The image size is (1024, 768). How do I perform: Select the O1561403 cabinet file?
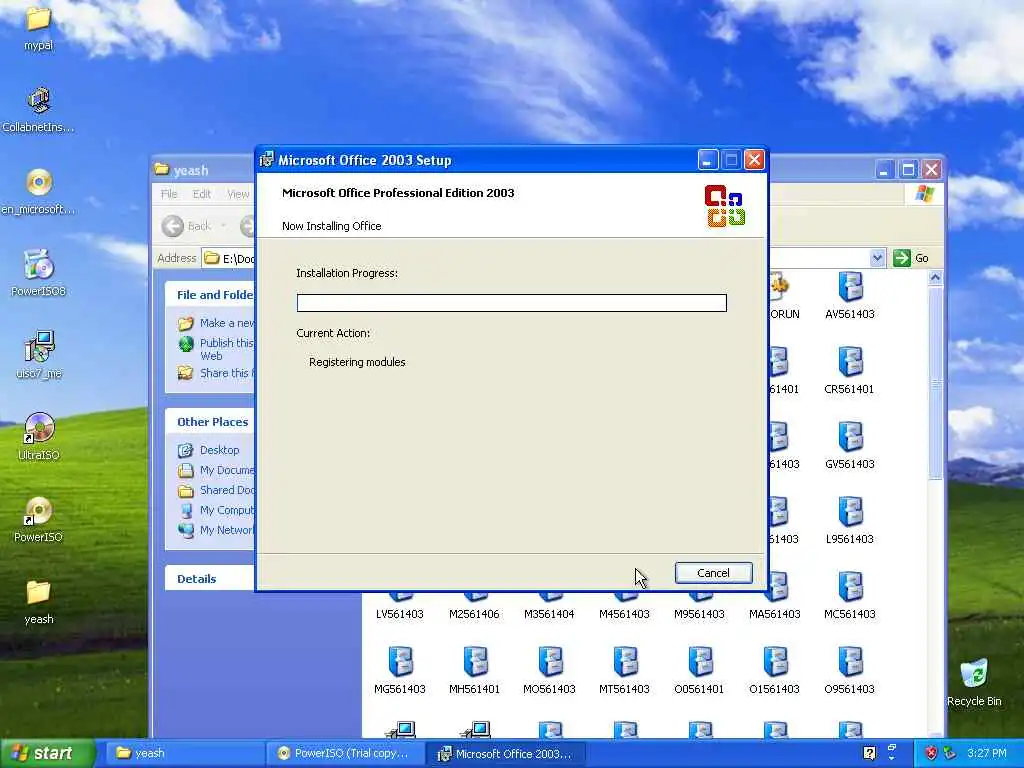(775, 671)
